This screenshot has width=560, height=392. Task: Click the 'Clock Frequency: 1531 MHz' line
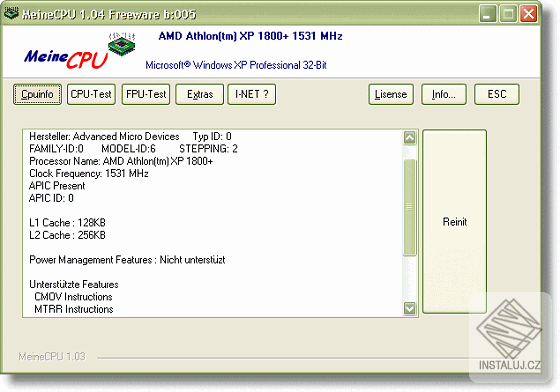pos(89,174)
